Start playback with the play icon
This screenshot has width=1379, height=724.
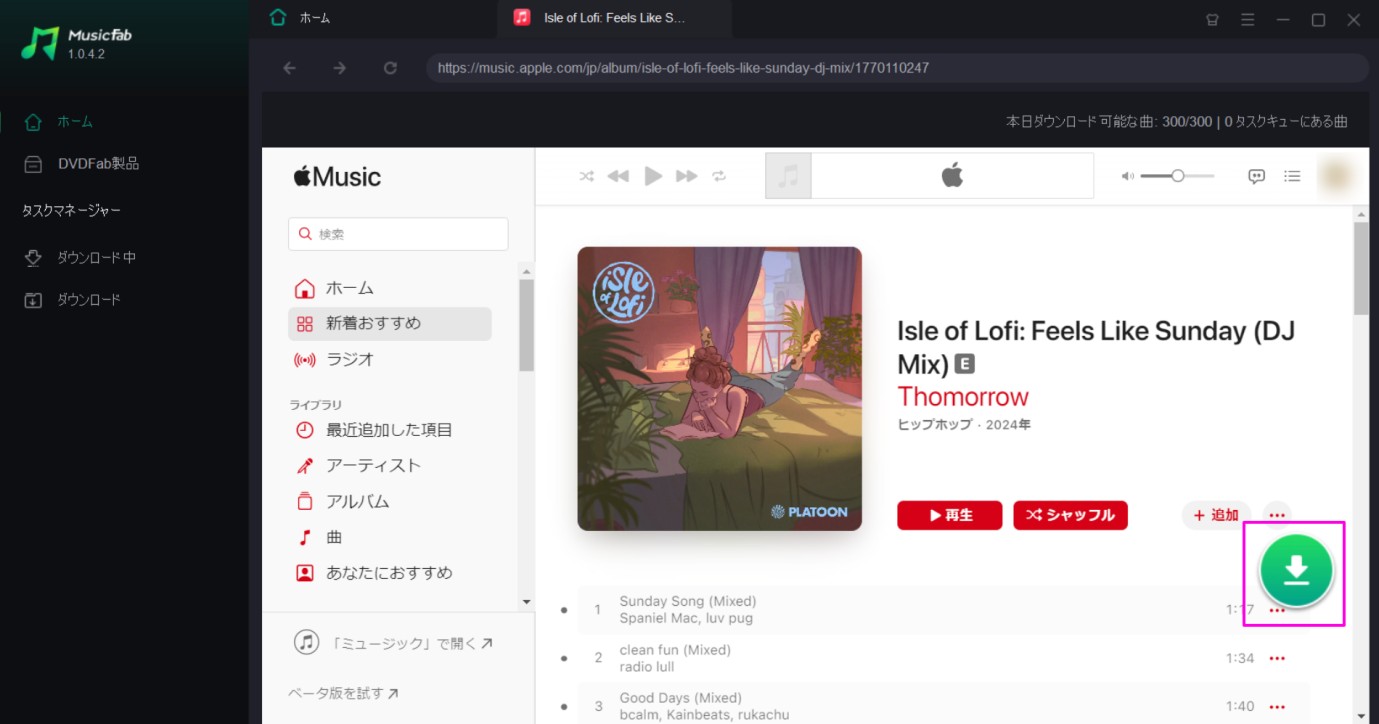coord(653,176)
